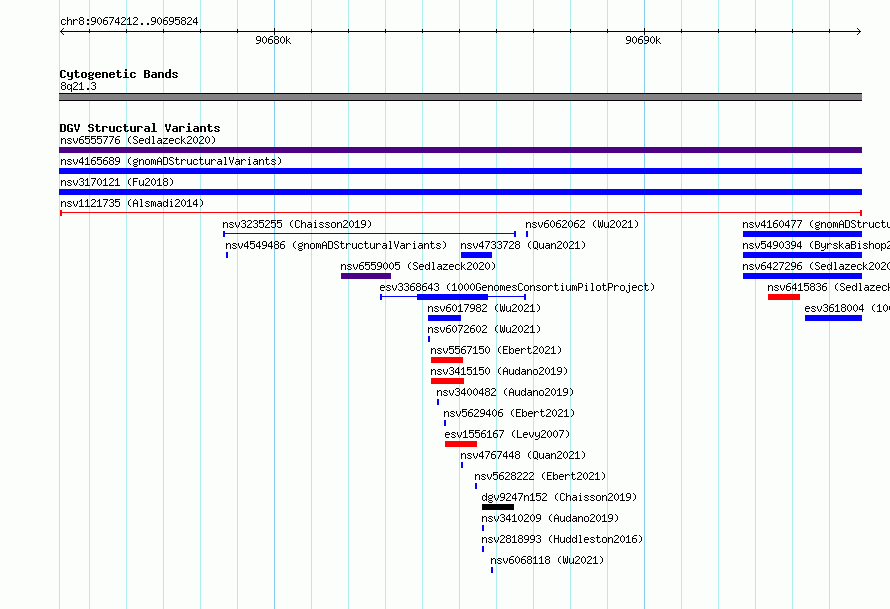The height and width of the screenshot is (609, 890).
Task: Click the red esv1556167 Levy2007 bar
Action: coord(461,444)
